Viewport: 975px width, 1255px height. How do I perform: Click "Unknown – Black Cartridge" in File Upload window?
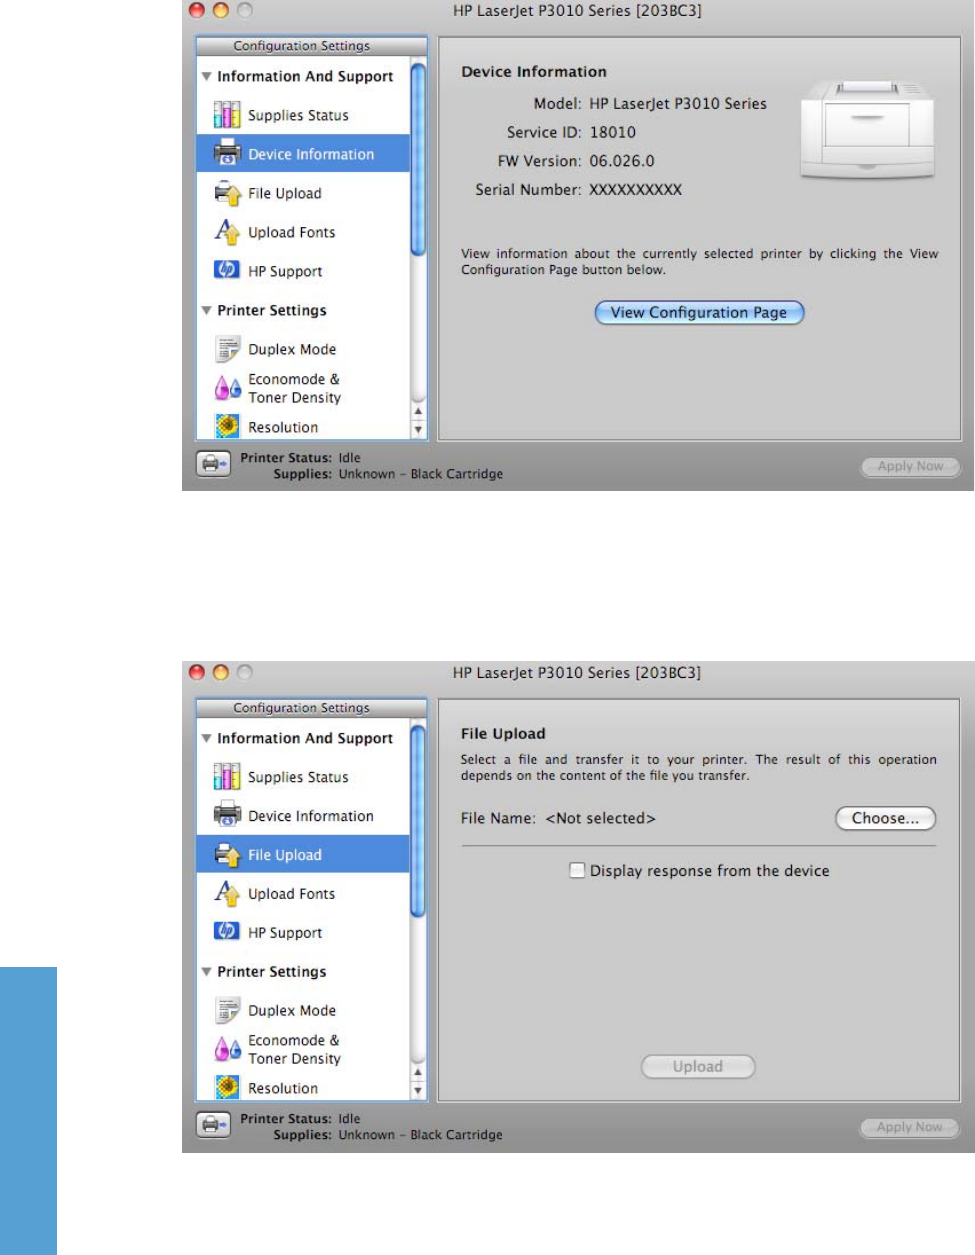coord(420,1135)
